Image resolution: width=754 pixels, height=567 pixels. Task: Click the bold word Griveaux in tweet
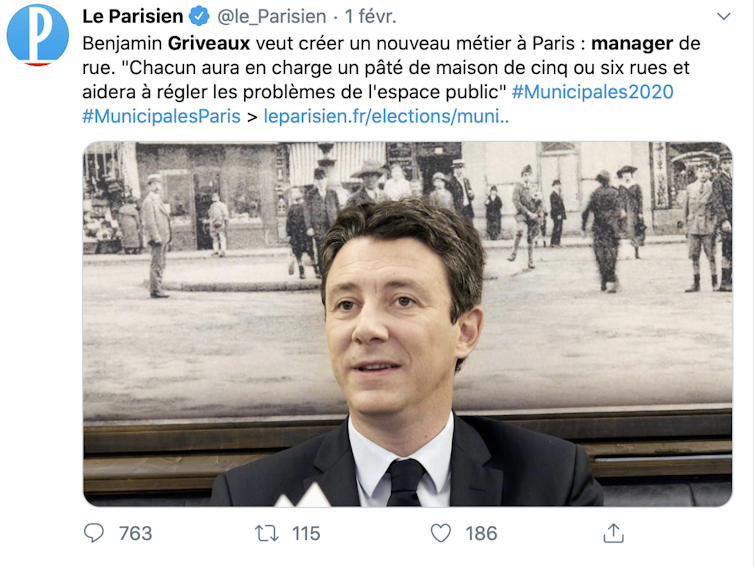[x=209, y=43]
